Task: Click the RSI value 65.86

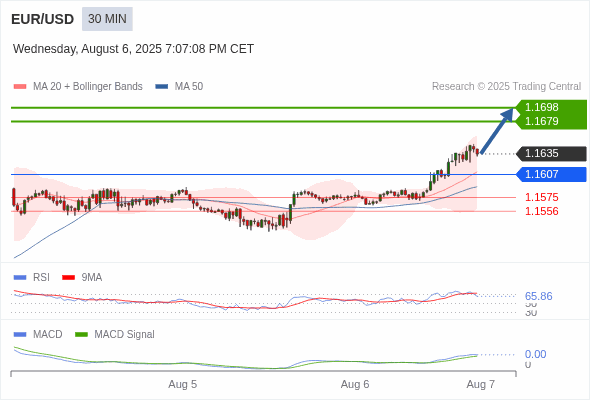Action: click(538, 296)
